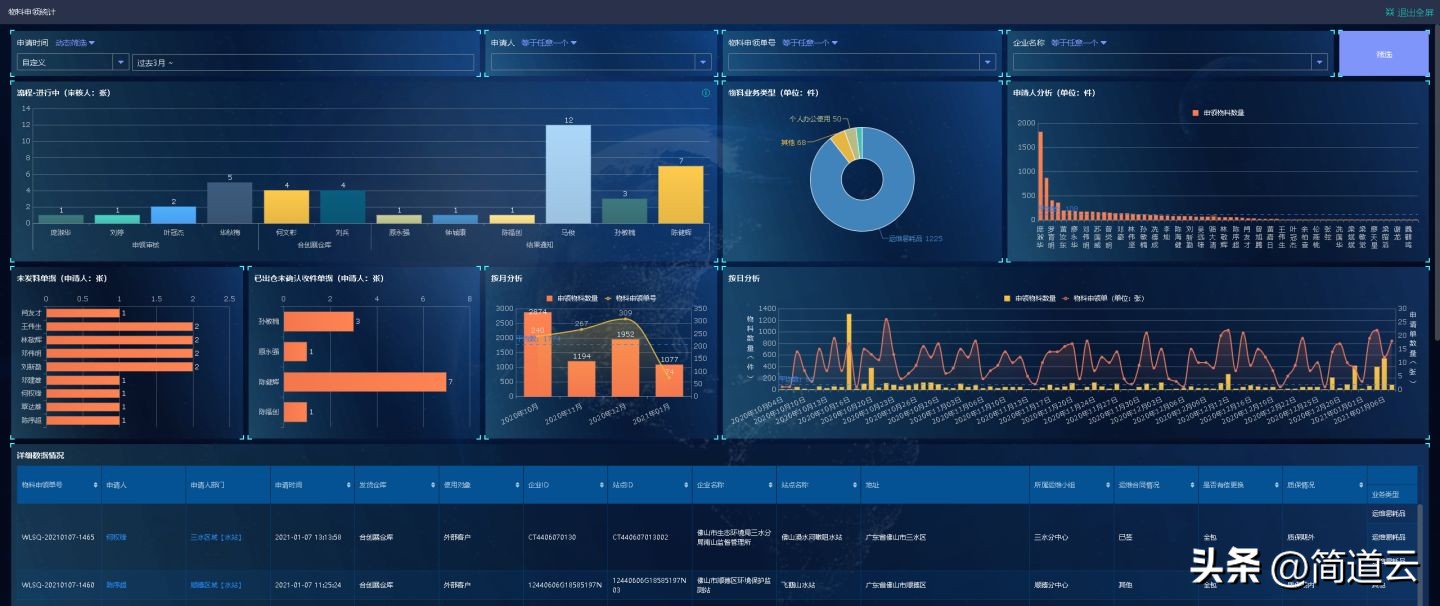This screenshot has height=606, width=1440.
Task: Click sort icon on 申请人部门 column
Action: click(x=264, y=485)
